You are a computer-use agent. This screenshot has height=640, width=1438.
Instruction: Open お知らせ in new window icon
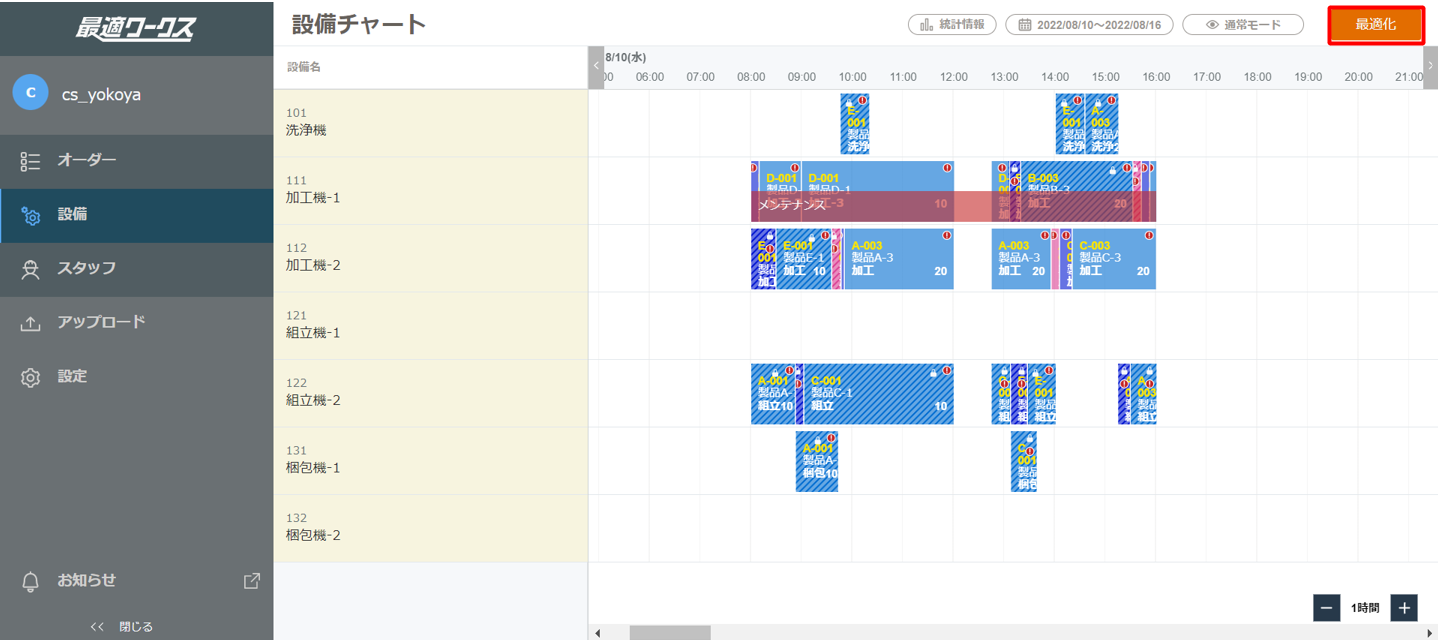click(252, 580)
